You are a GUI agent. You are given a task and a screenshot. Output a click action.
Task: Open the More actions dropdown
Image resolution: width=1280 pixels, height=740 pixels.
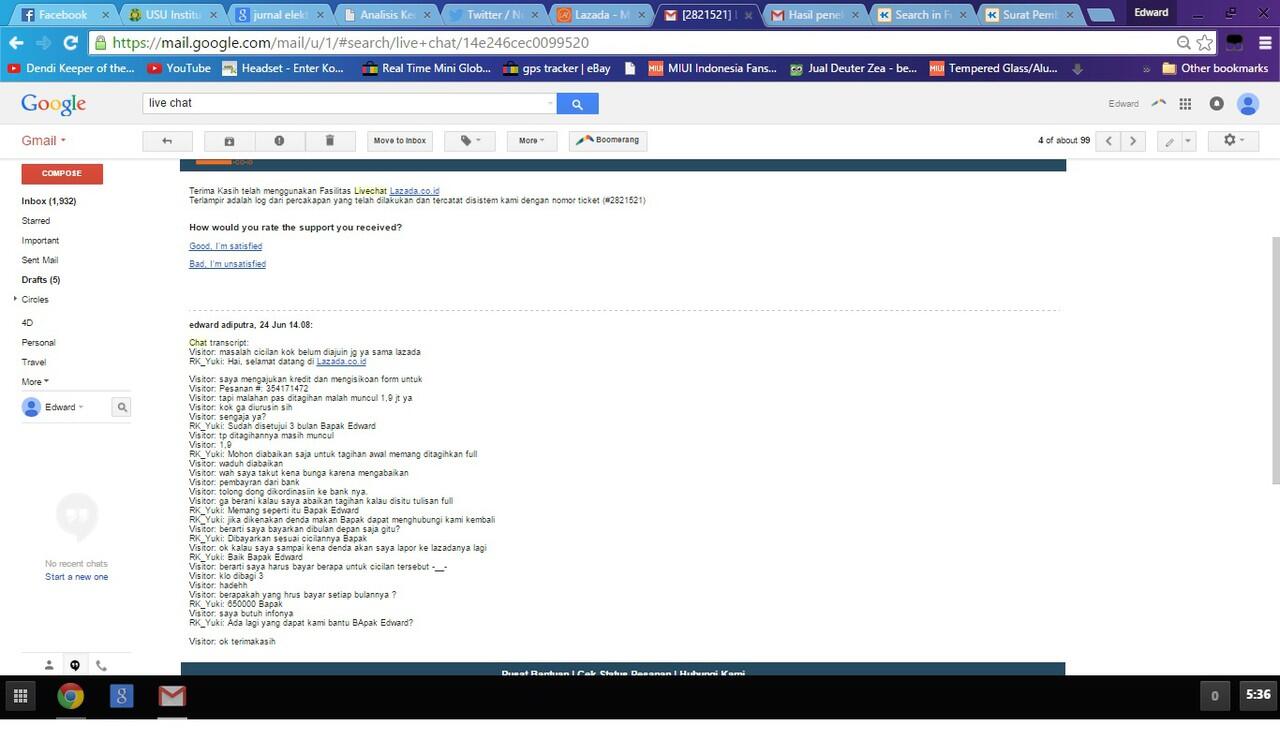pyautogui.click(x=532, y=141)
